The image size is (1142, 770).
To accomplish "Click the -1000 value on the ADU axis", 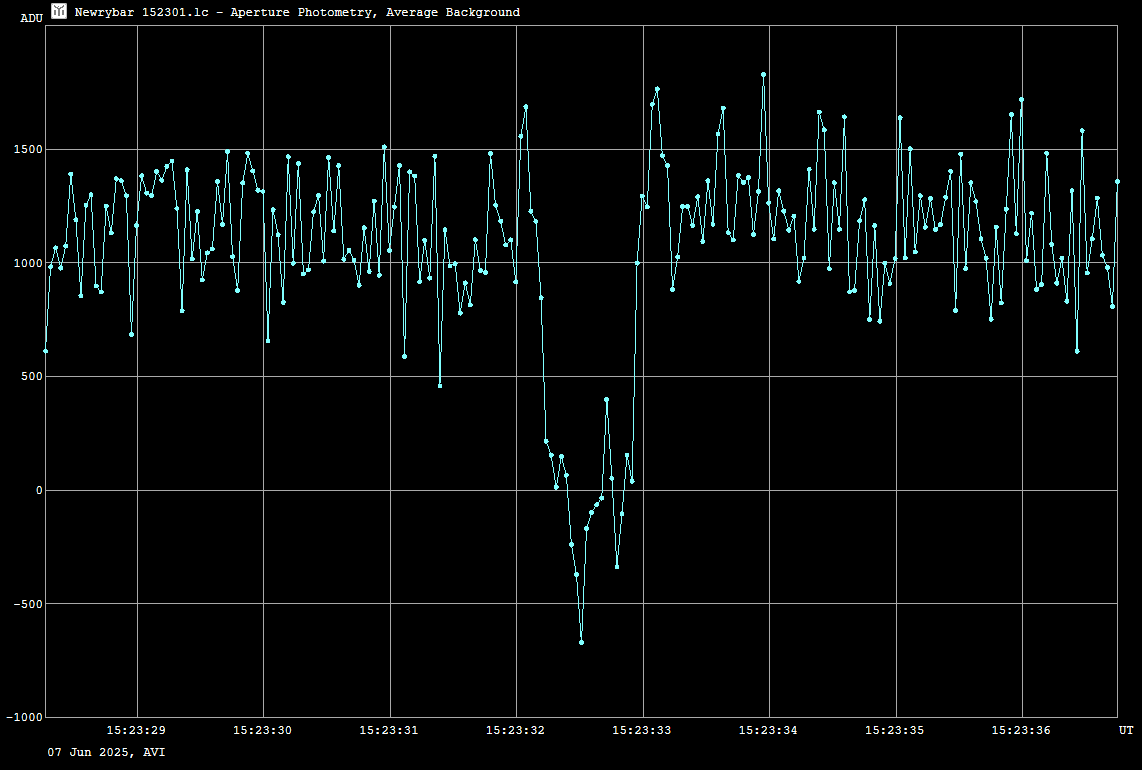I will pos(23,718).
